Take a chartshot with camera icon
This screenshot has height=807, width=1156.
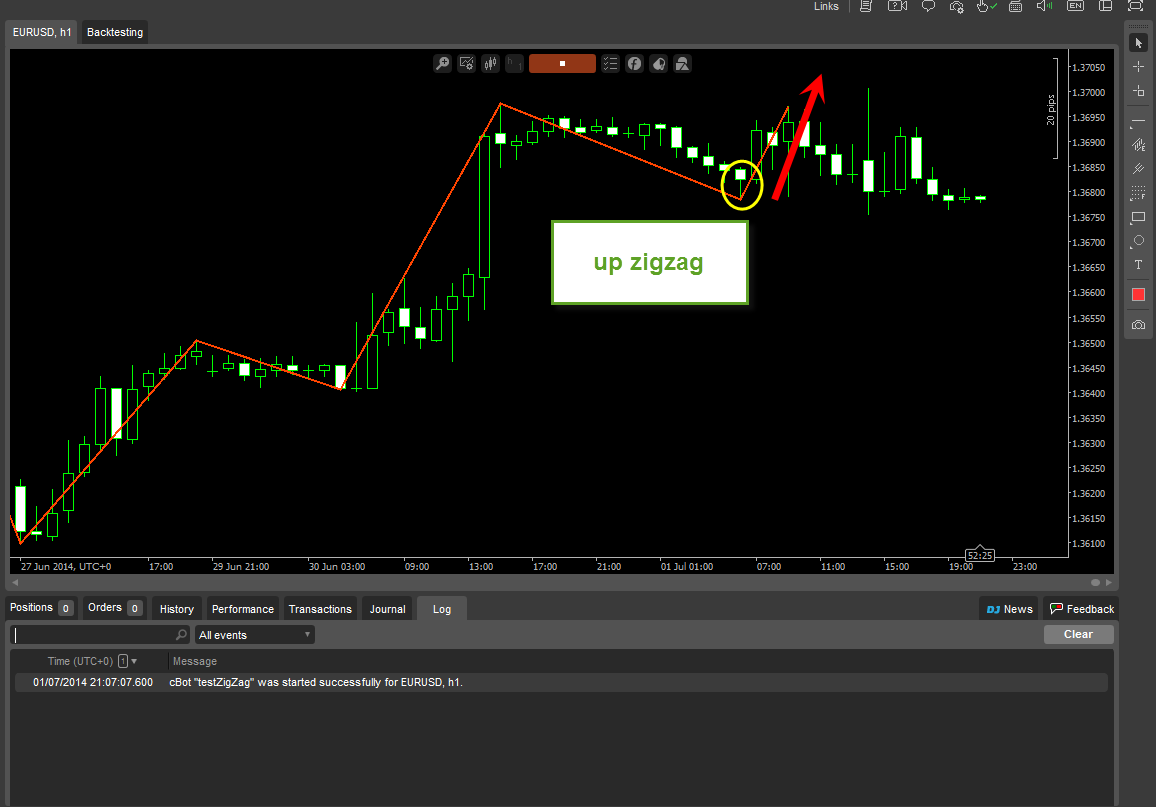[x=1138, y=325]
